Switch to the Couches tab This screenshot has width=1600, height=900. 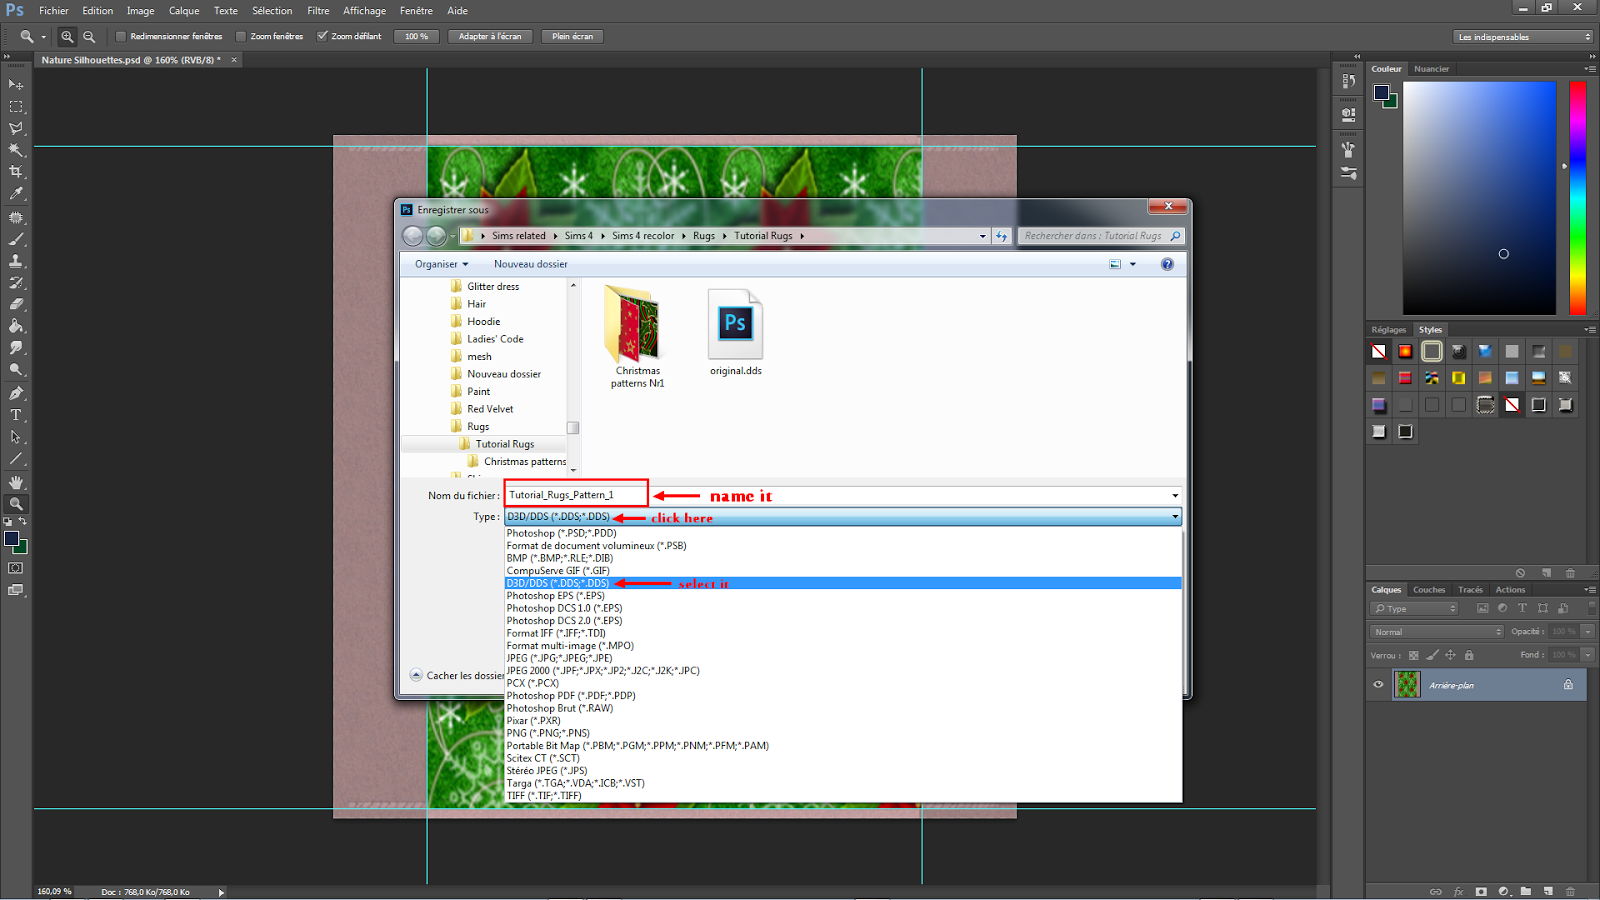(1429, 590)
